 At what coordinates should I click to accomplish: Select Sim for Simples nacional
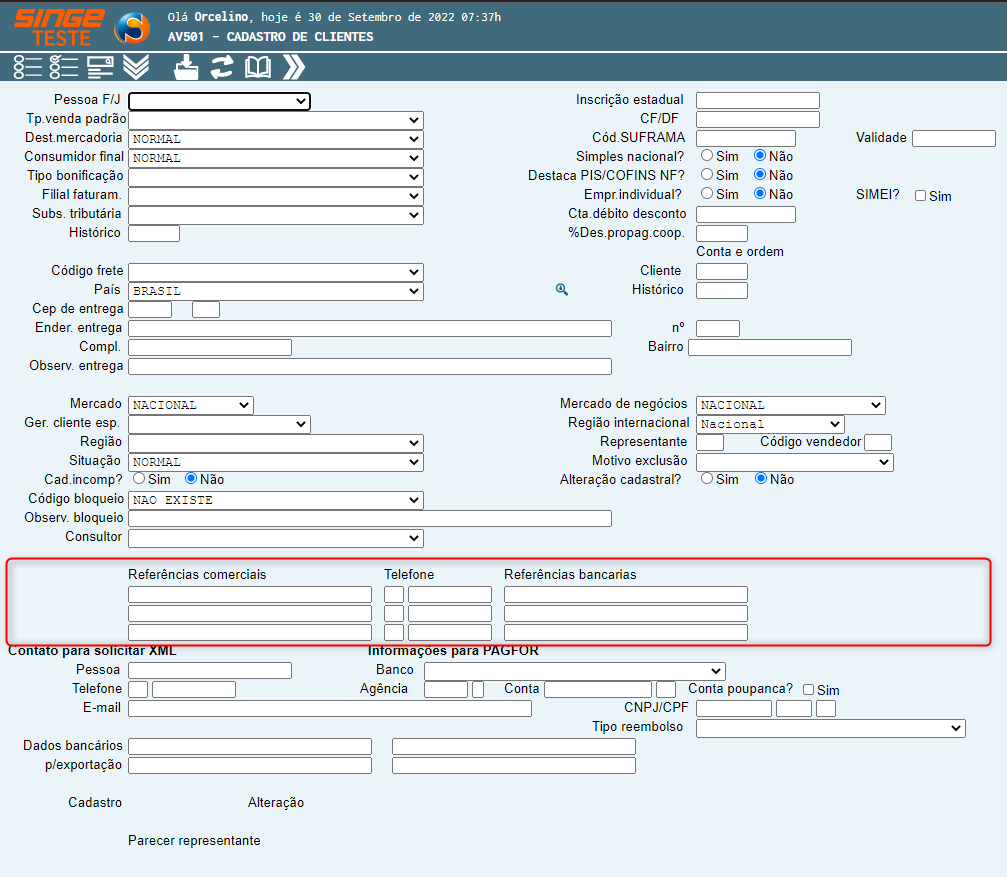(707, 156)
